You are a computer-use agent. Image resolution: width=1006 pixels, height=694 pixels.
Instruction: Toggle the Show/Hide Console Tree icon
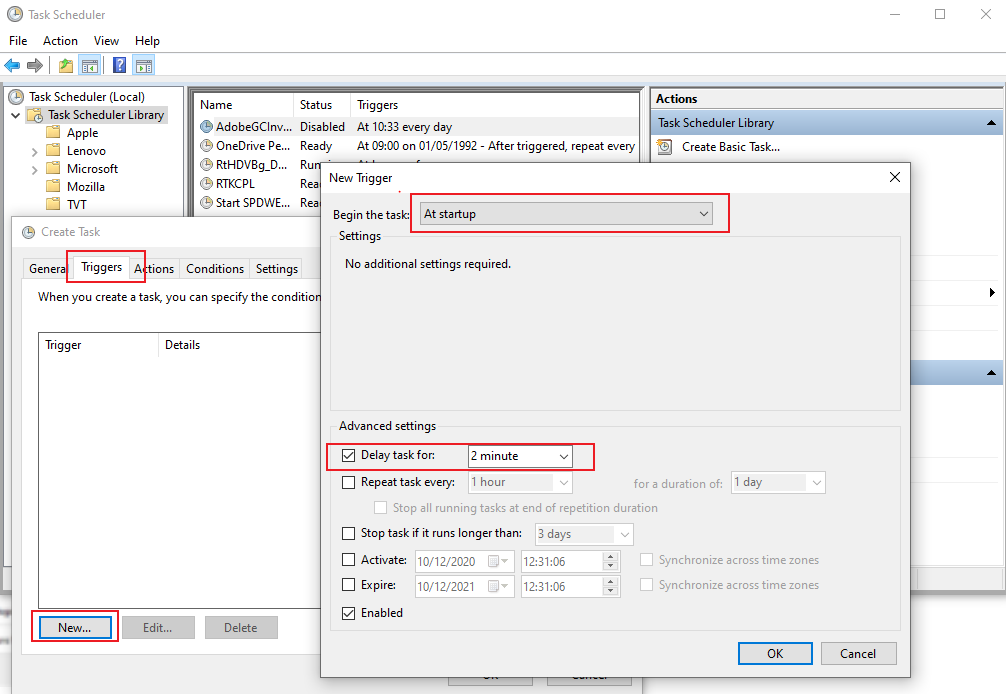tap(90, 66)
